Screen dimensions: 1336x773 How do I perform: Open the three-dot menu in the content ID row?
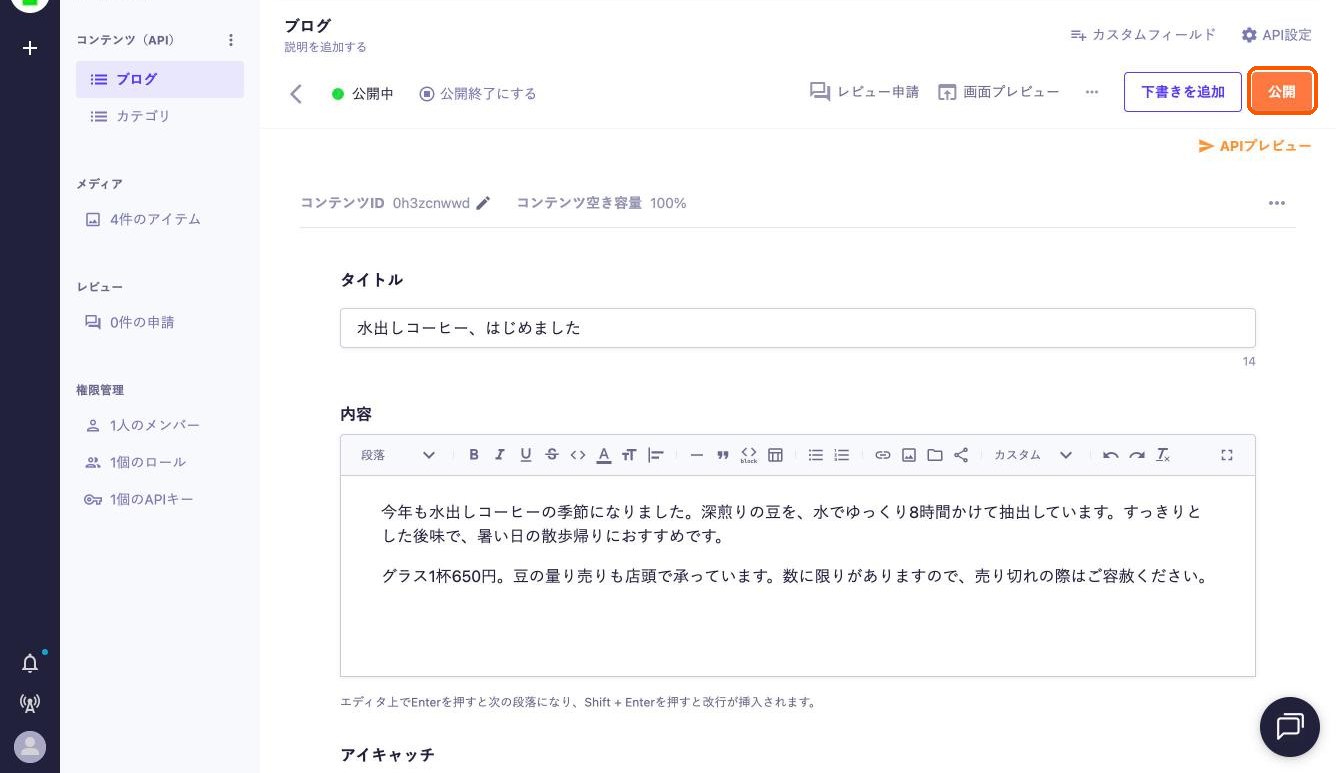(x=1277, y=203)
